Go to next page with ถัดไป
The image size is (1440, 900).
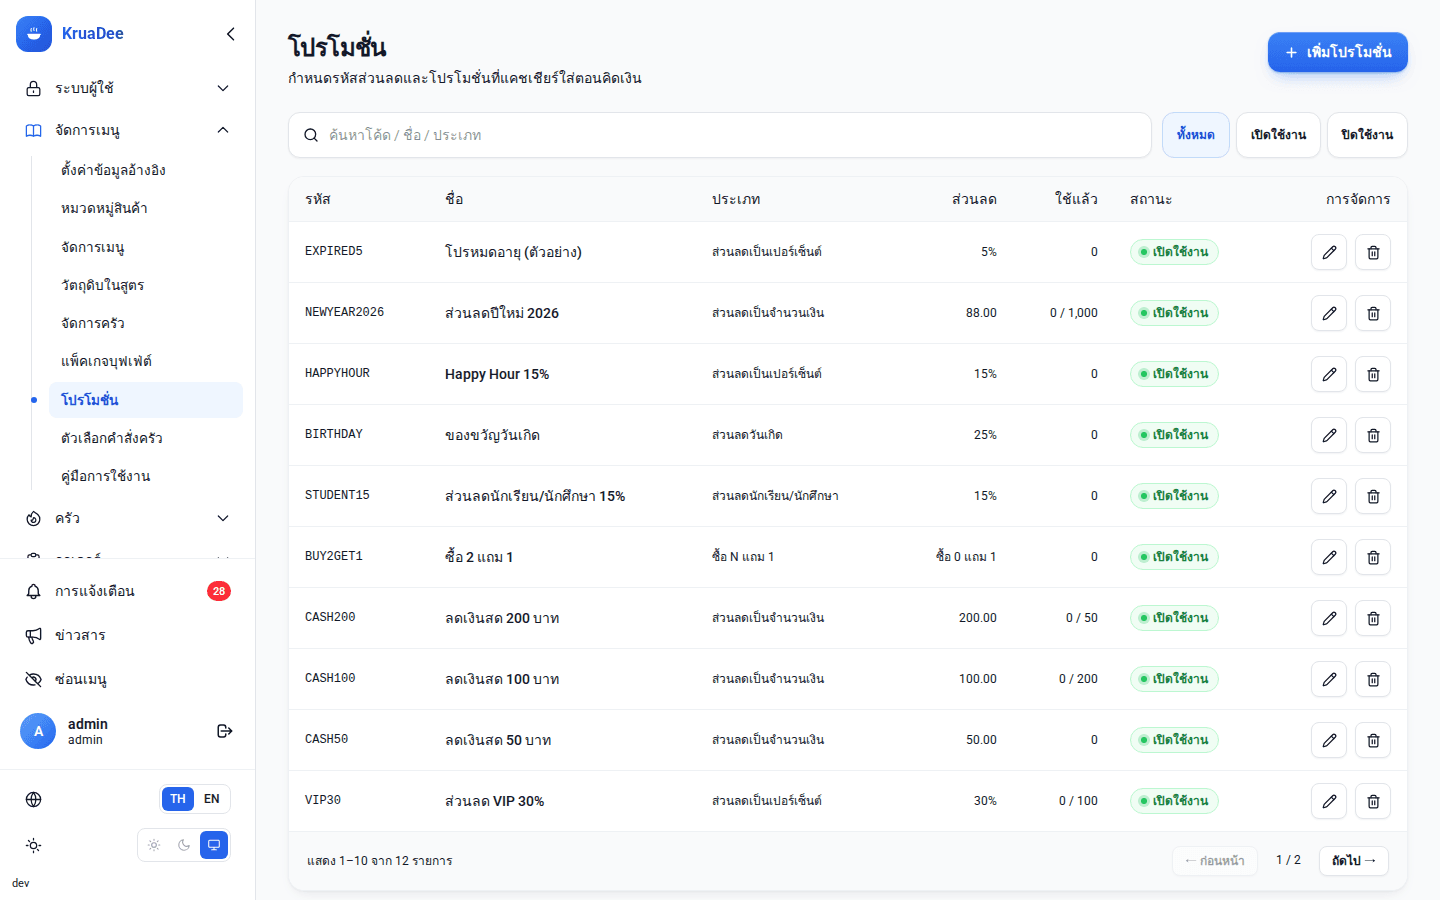(1354, 861)
